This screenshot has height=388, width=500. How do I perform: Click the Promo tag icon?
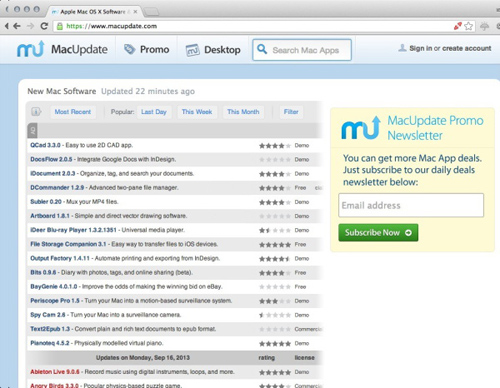pos(129,49)
